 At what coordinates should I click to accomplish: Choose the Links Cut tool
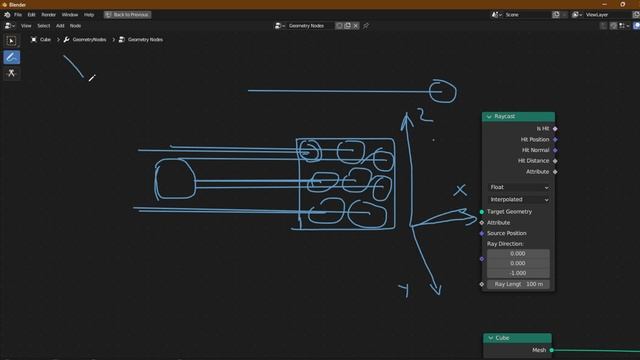(x=11, y=73)
